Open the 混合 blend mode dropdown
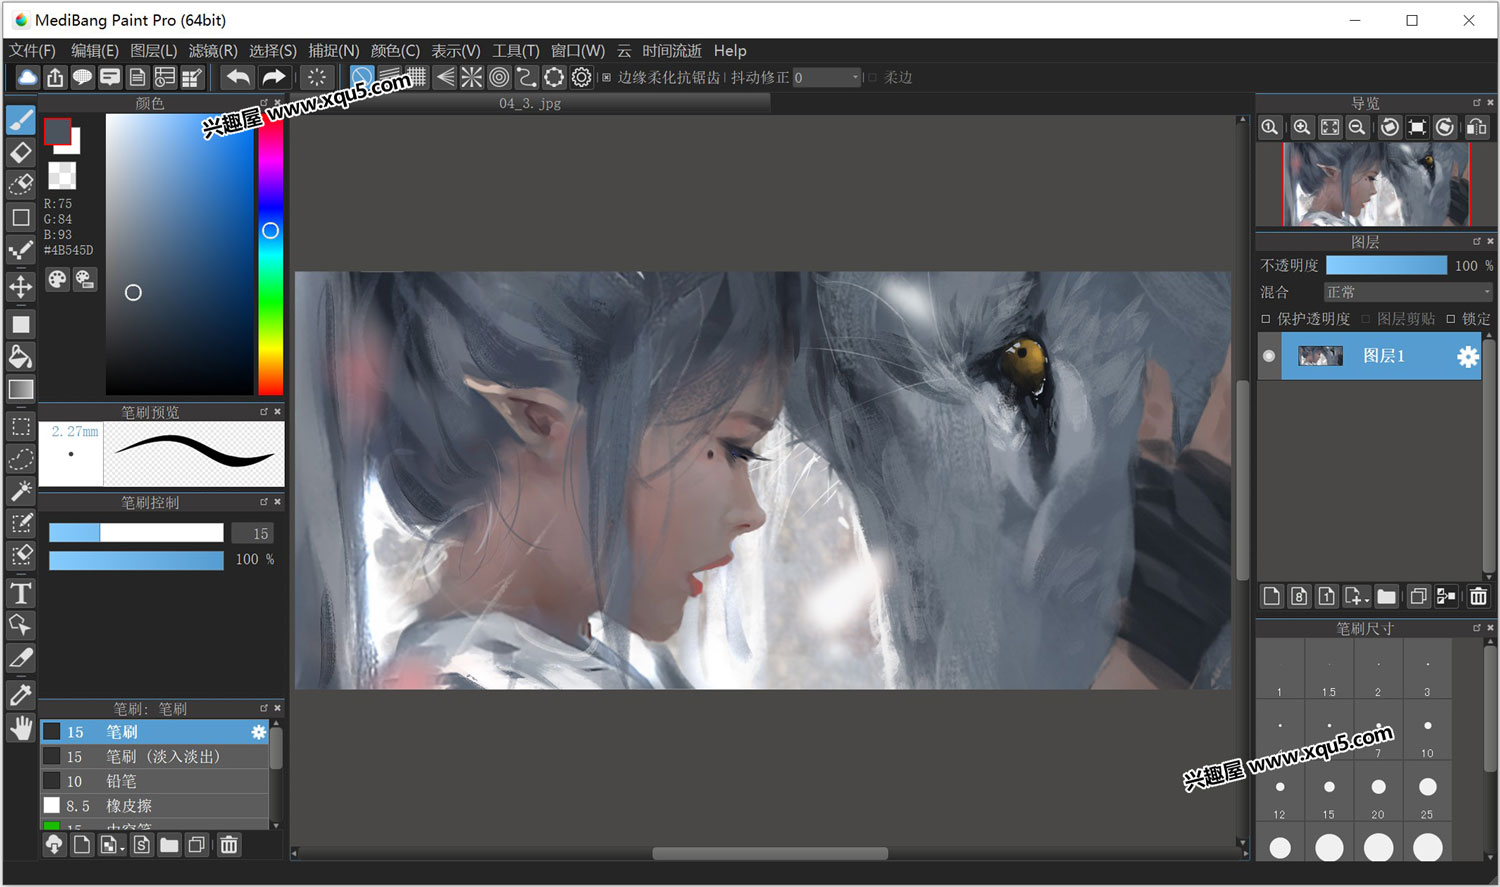Viewport: 1500px width, 887px height. coord(1408,292)
